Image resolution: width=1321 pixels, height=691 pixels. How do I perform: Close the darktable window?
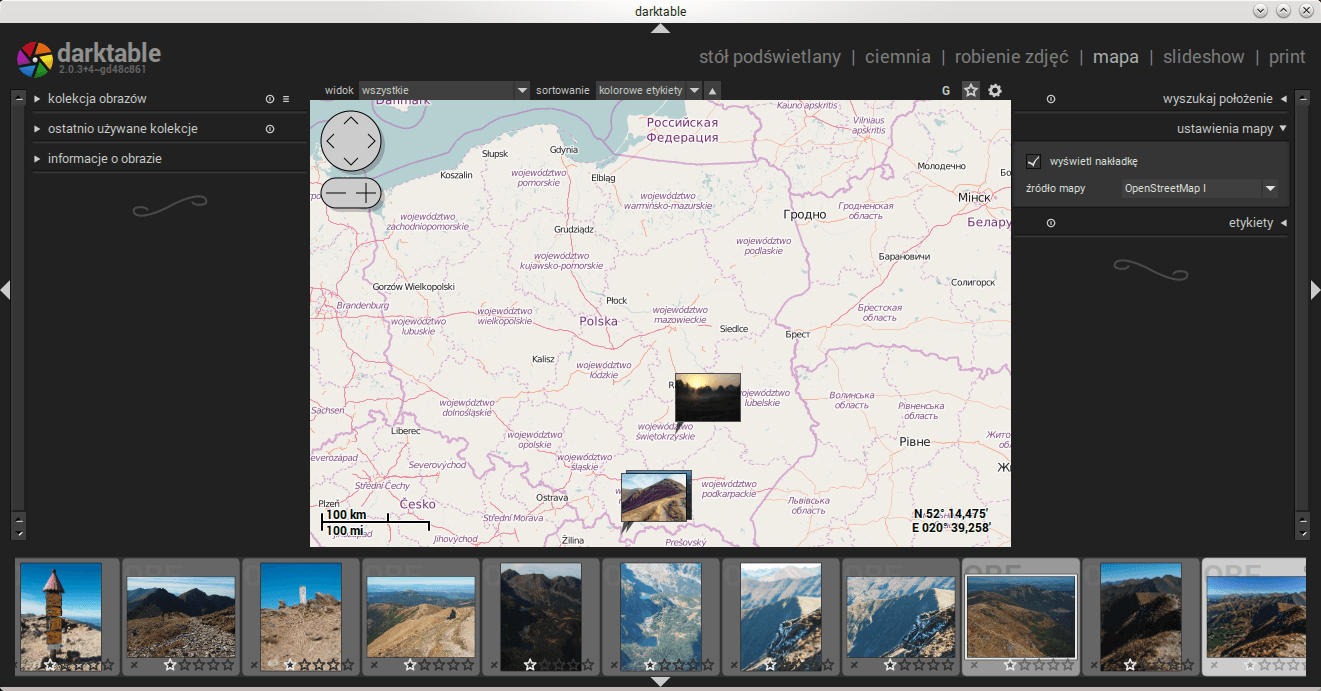(1306, 11)
